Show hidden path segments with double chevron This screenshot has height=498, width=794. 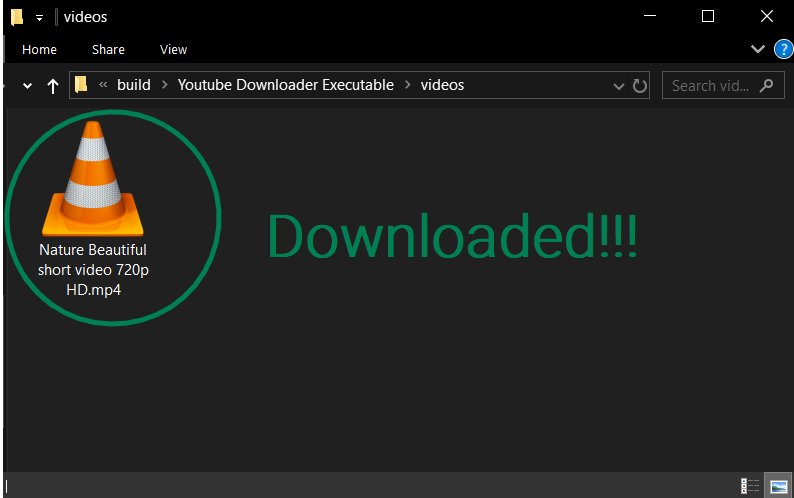103,85
